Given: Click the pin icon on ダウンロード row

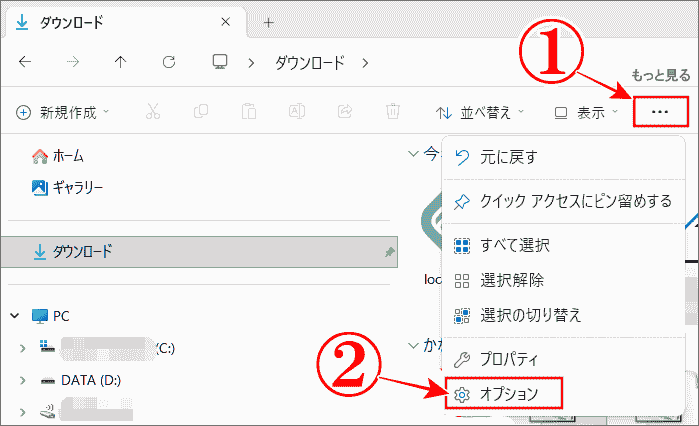Looking at the screenshot, I should pos(390,252).
